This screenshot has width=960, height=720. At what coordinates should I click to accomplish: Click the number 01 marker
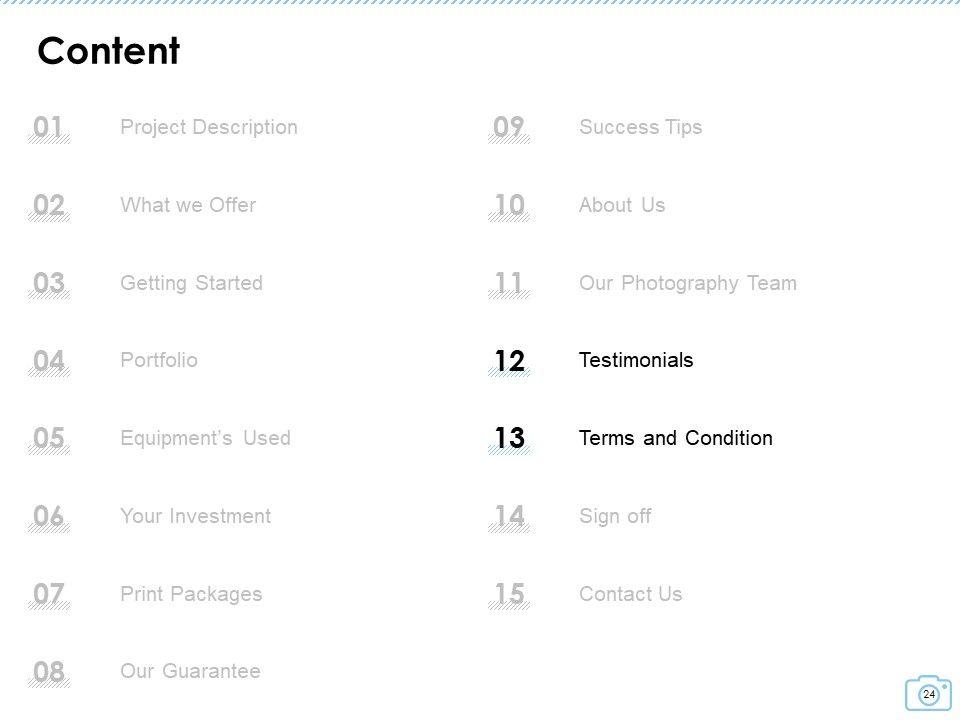[49, 128]
